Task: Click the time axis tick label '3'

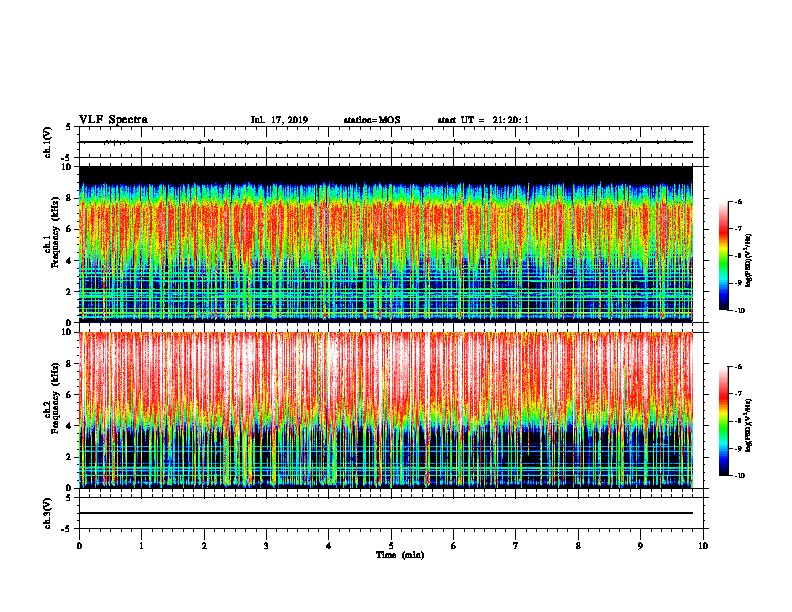Action: [x=266, y=546]
